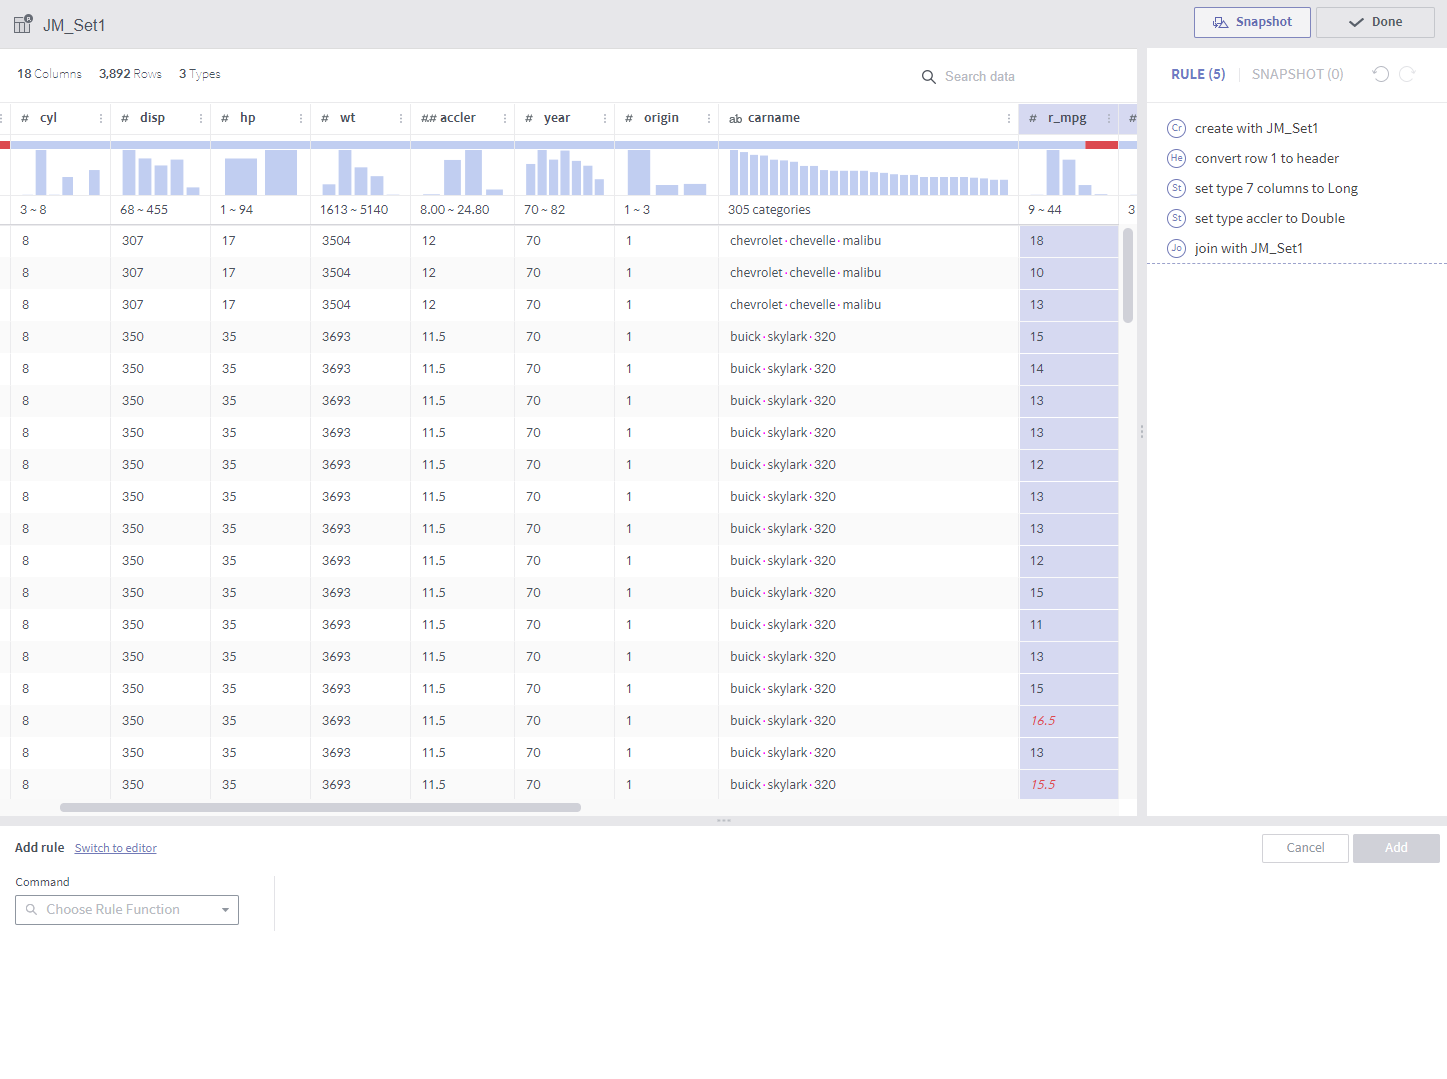Click St icon for set type accler
The width and height of the screenshot is (1447, 1079).
[x=1177, y=218]
